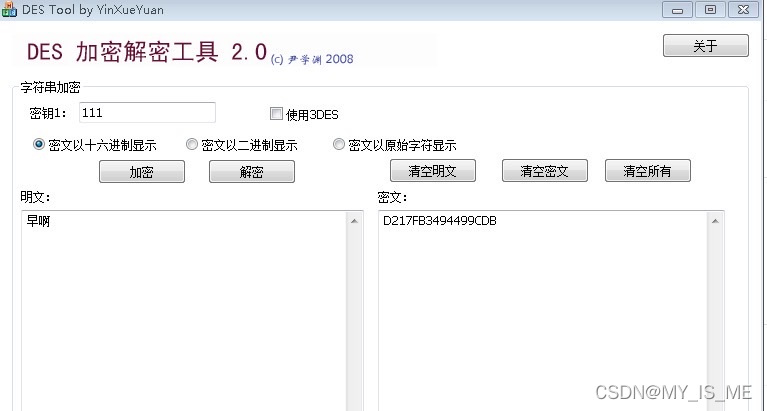Click the ciphertext value D217FB3494499CDB
Screen dimensions: 767x411
440,221
